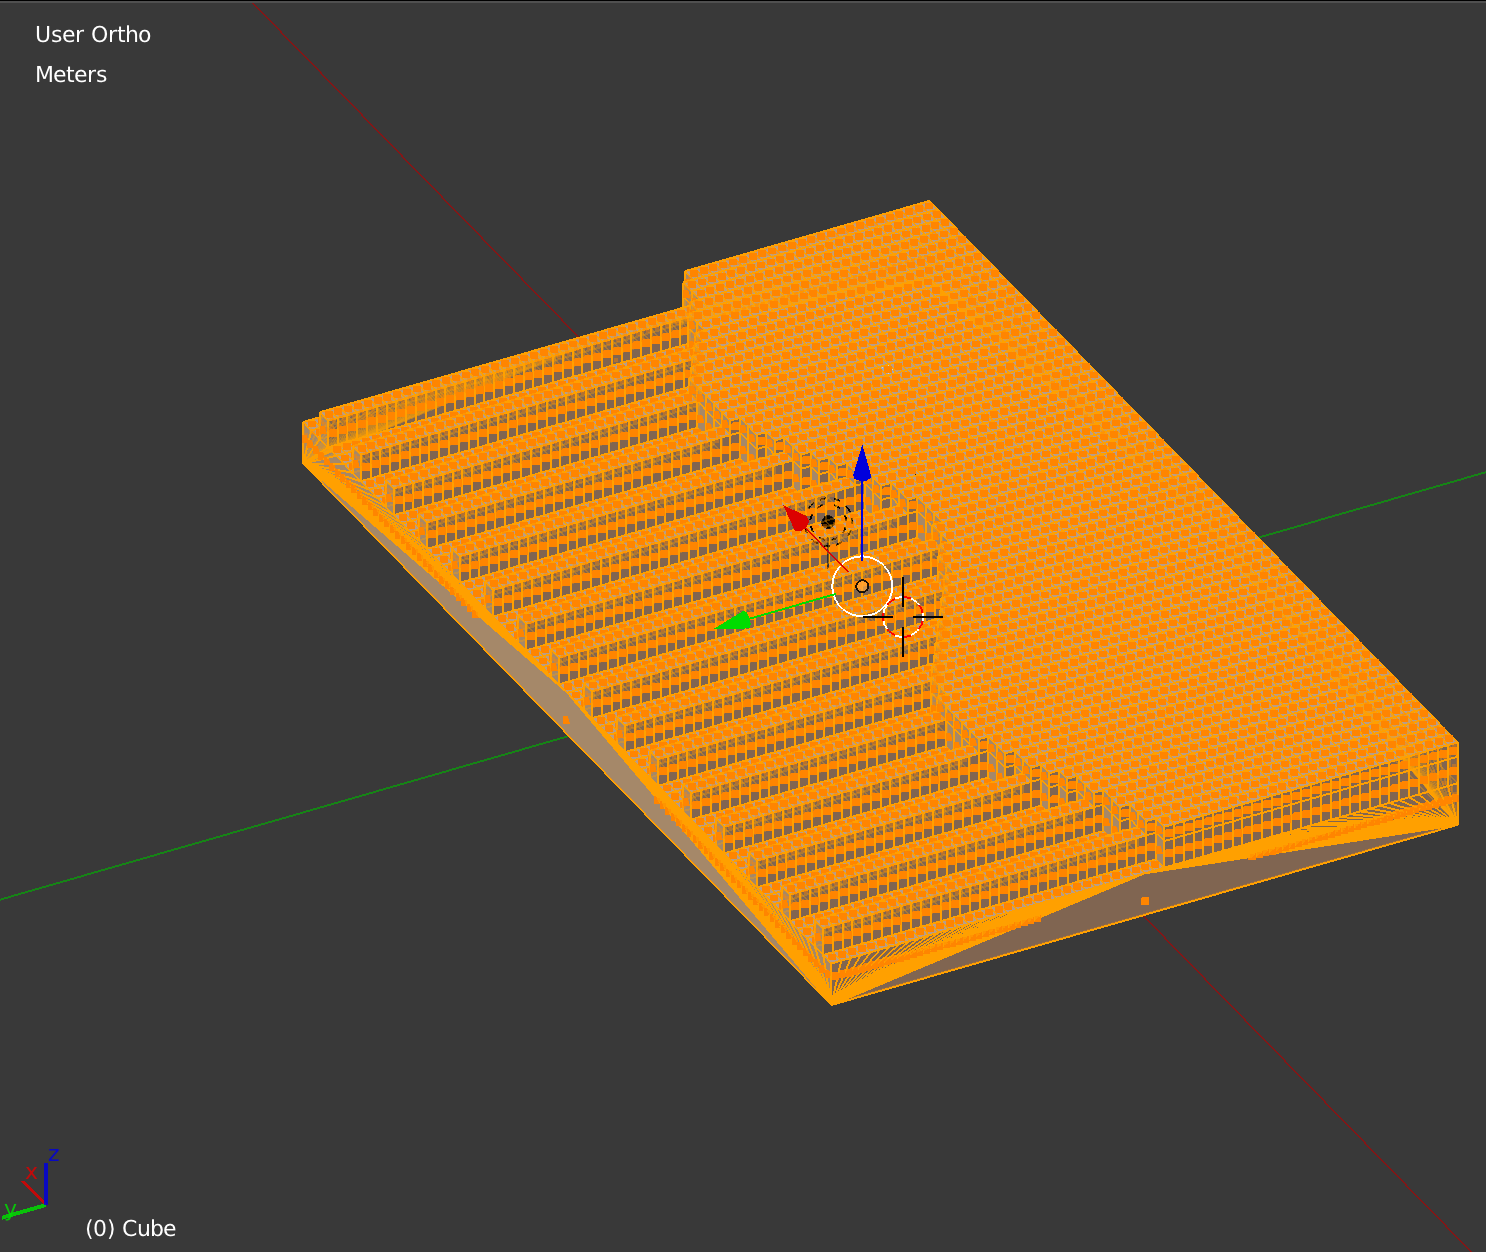This screenshot has width=1486, height=1252.
Task: Click the 'Meters' unit label
Action: click(71, 74)
